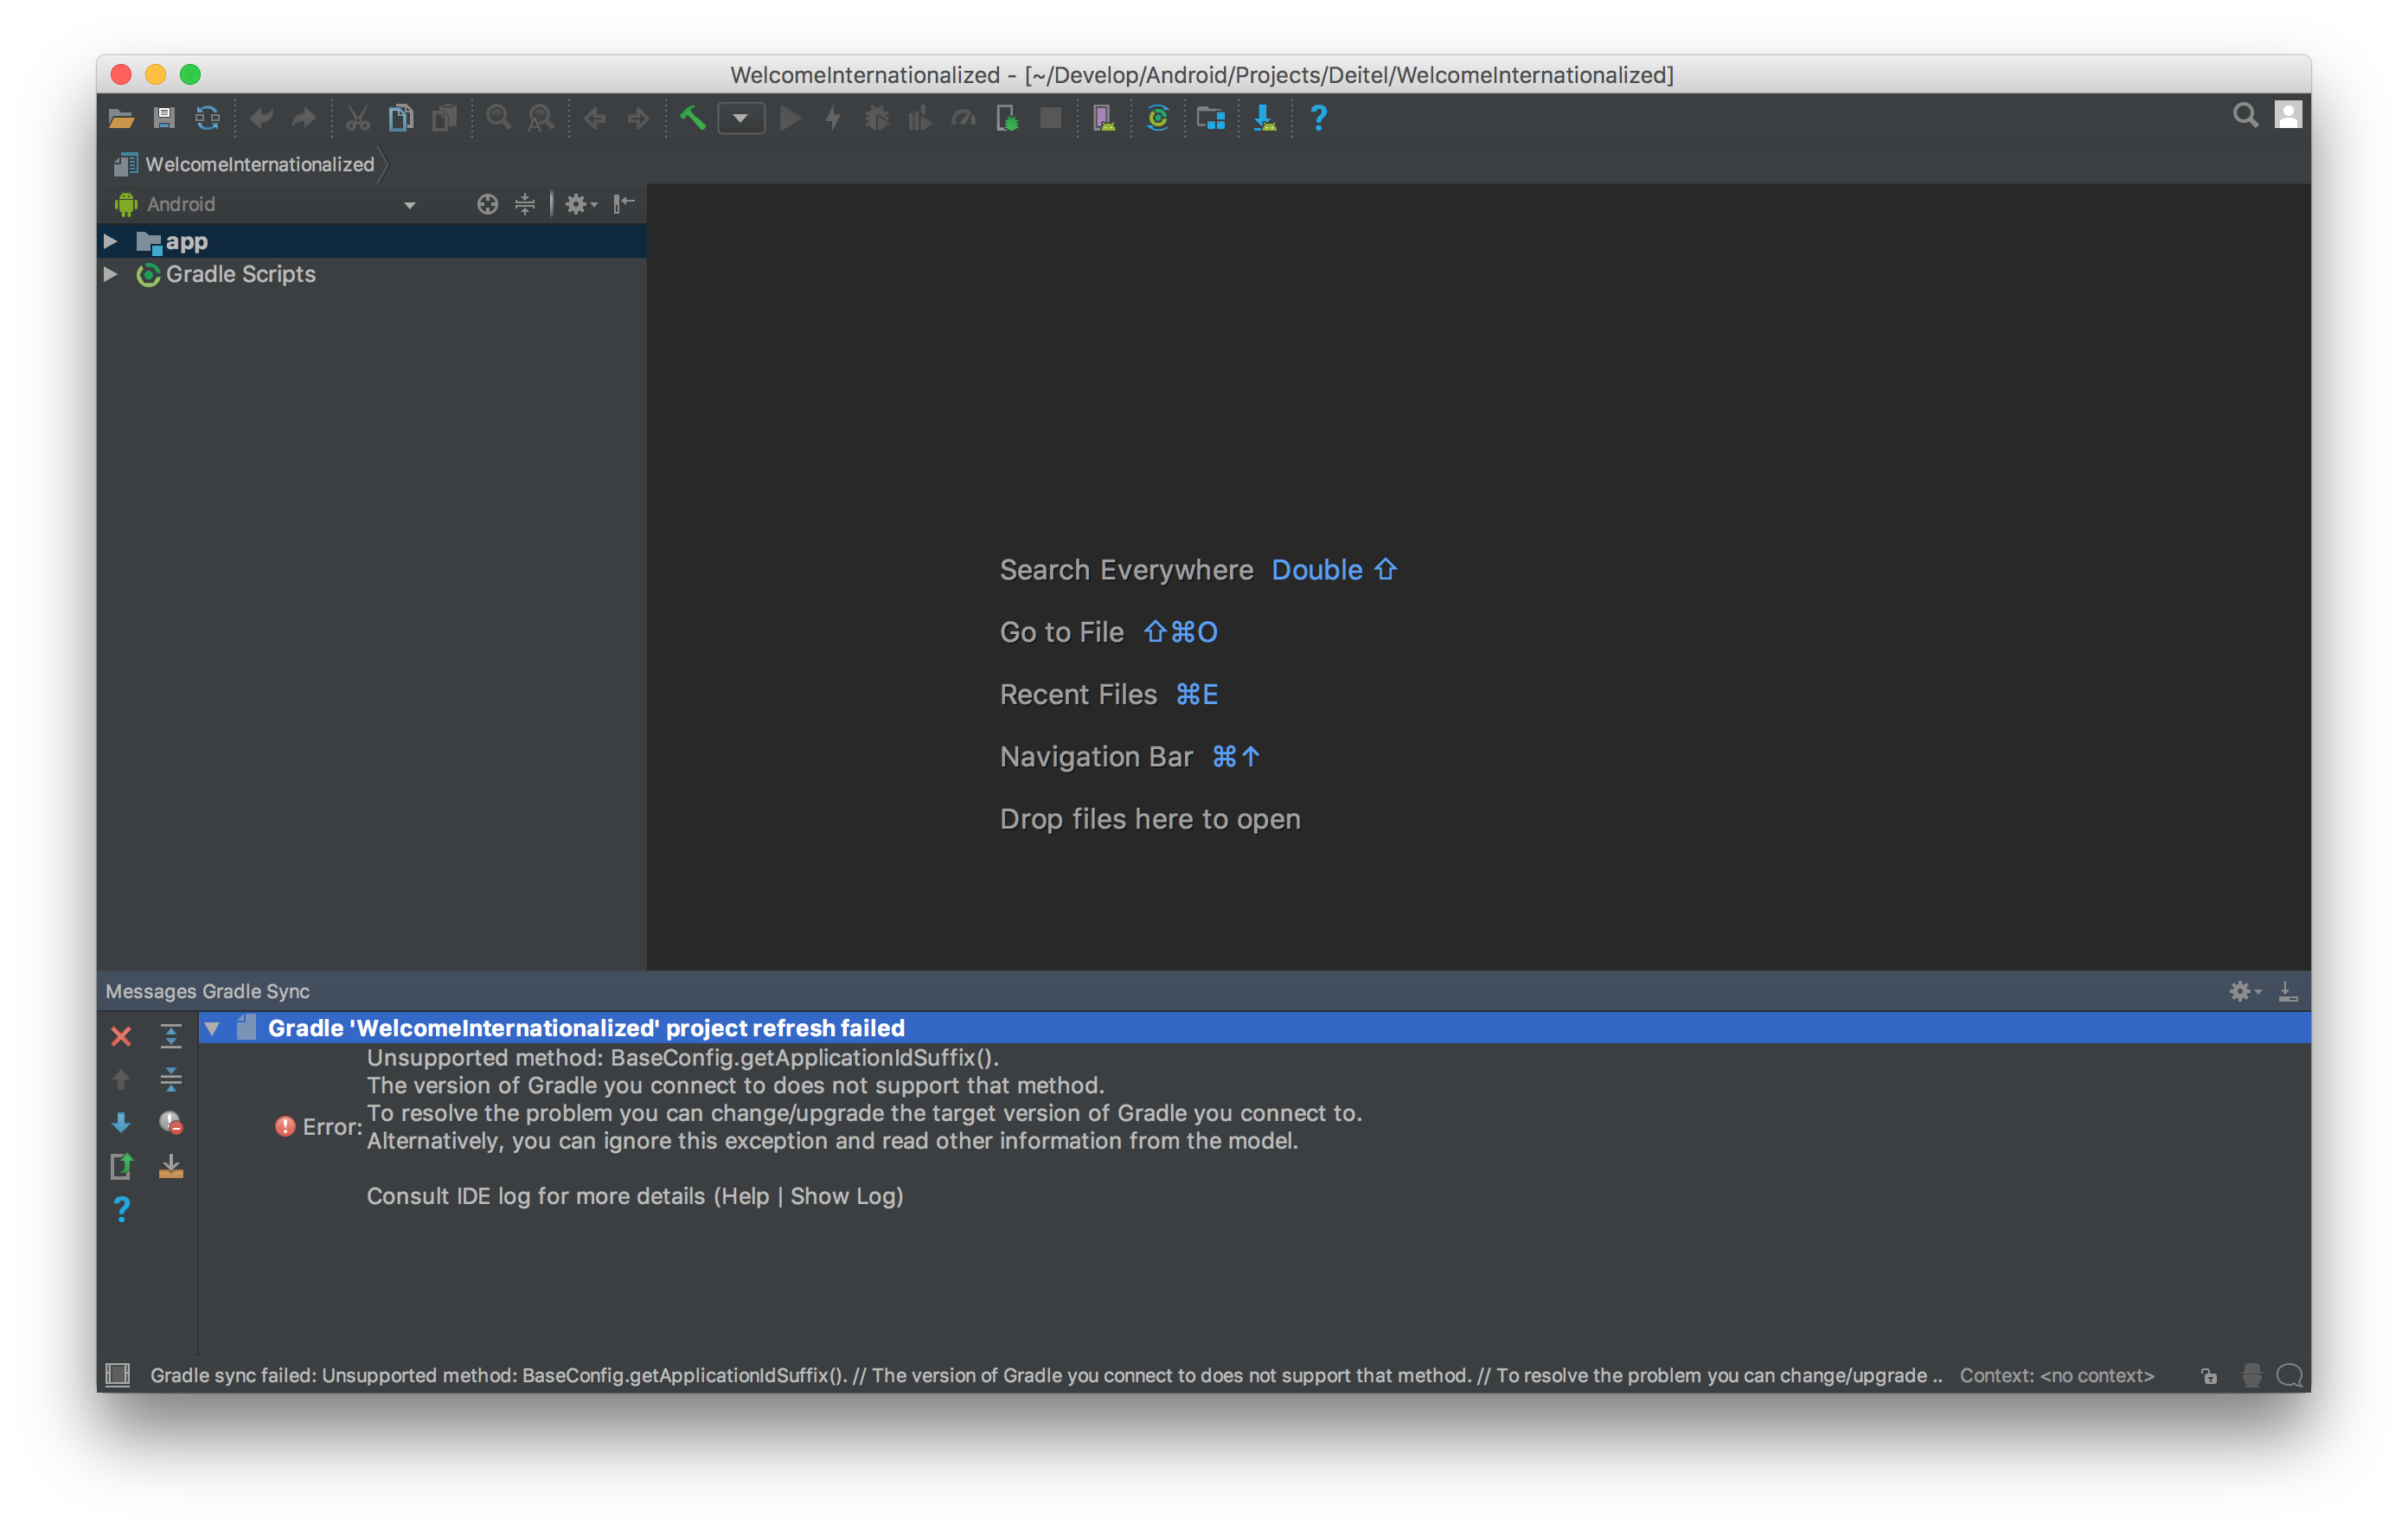2408x1531 pixels.
Task: Click the Debug bug icon
Action: tap(877, 119)
